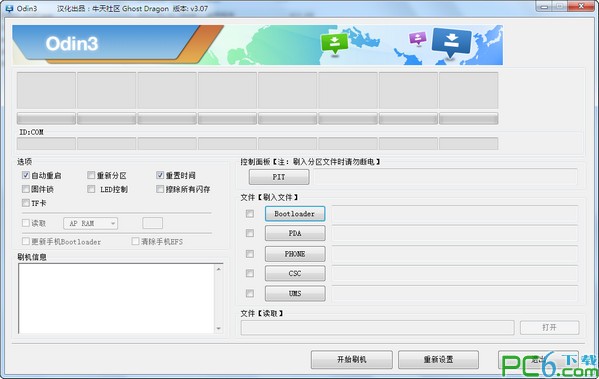Click the UMS file button
The height and width of the screenshot is (379, 599).
pos(295,293)
